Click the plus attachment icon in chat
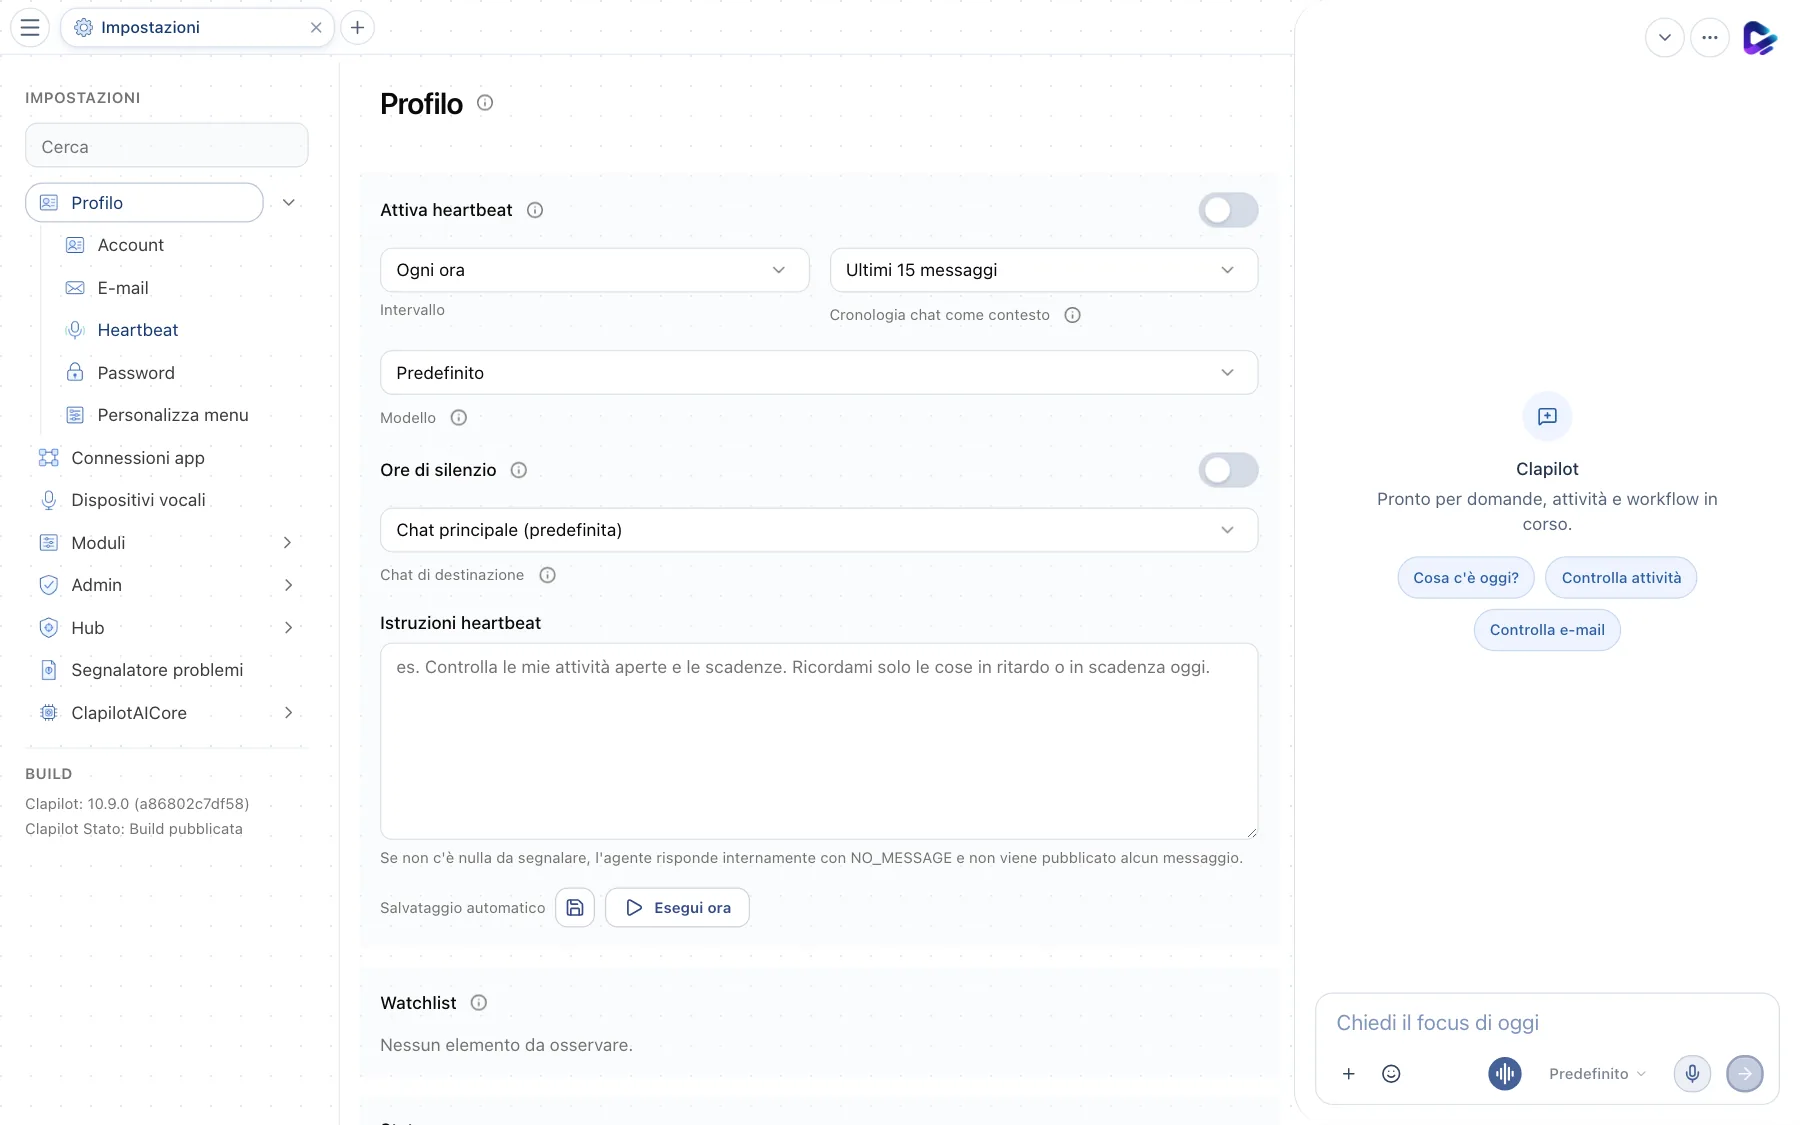The image size is (1800, 1125). [1348, 1074]
